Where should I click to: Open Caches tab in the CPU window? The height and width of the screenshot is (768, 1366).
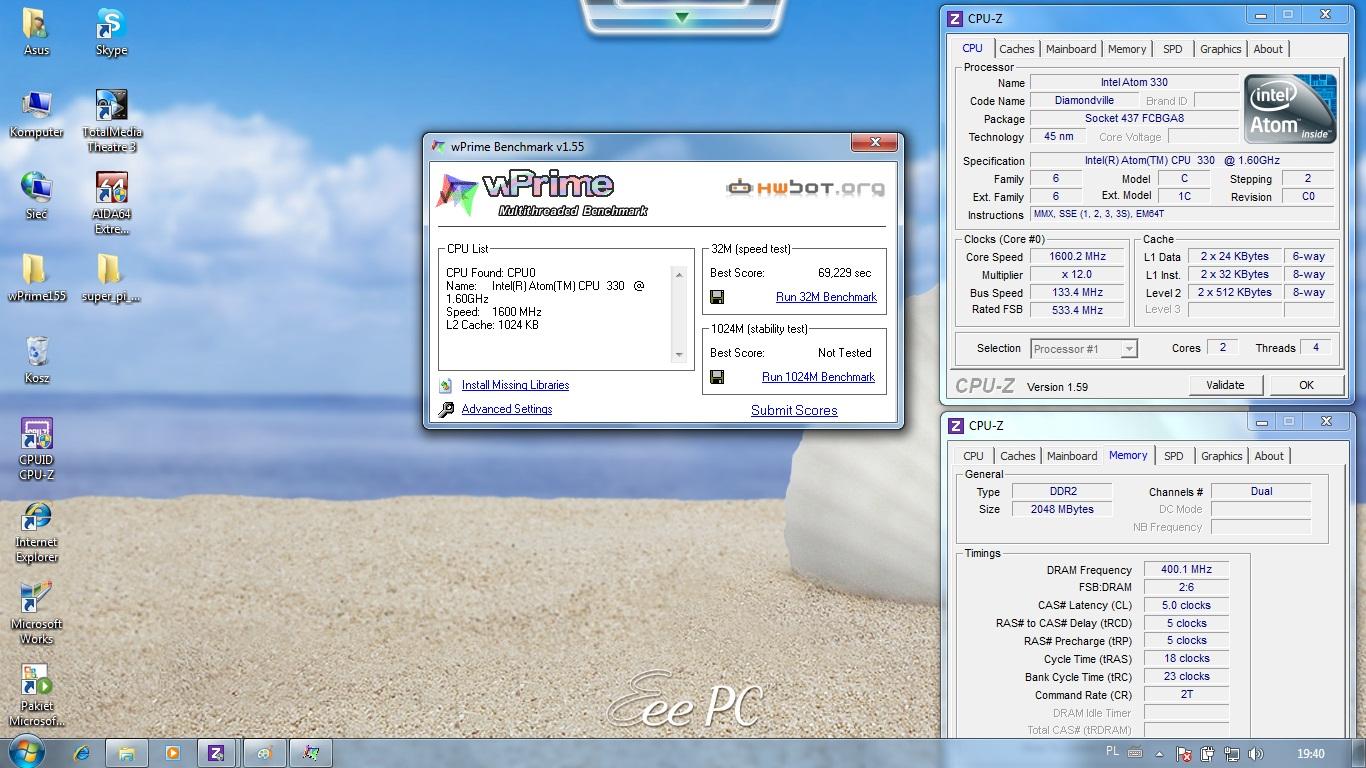pos(1016,49)
